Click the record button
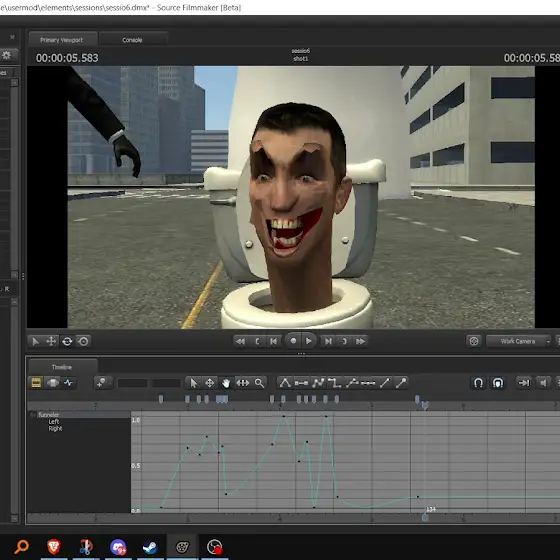The height and width of the screenshot is (560, 560). click(293, 341)
